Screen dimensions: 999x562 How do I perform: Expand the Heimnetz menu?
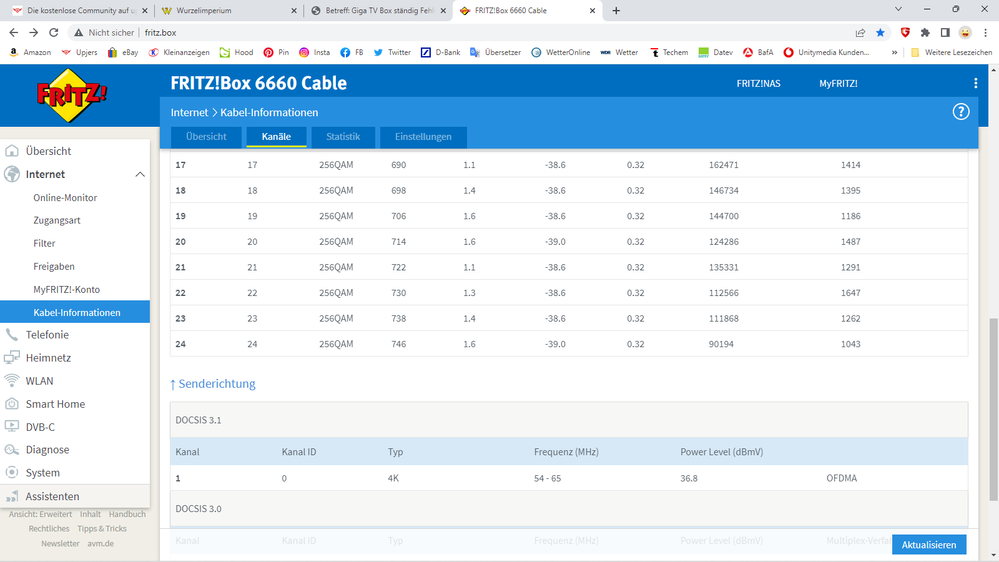pos(47,358)
